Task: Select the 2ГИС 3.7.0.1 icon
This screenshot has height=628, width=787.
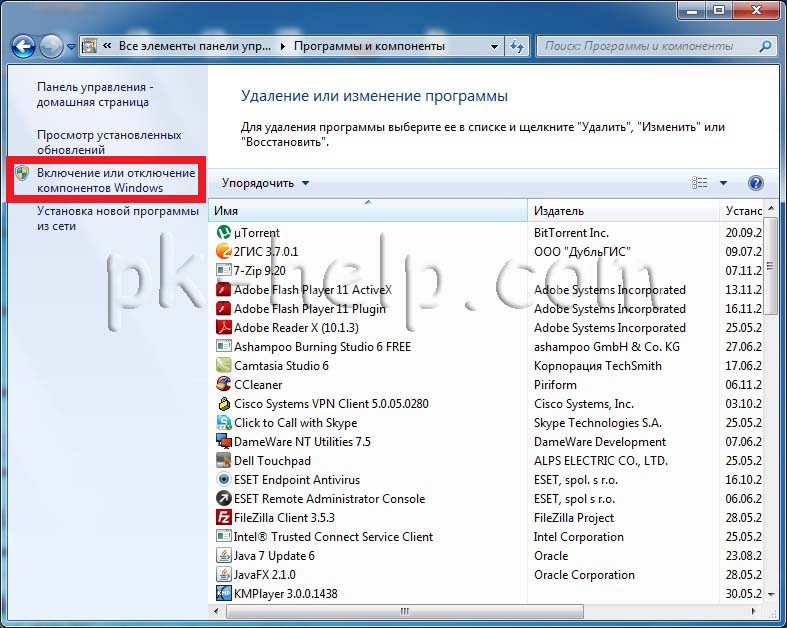Action: (x=223, y=251)
